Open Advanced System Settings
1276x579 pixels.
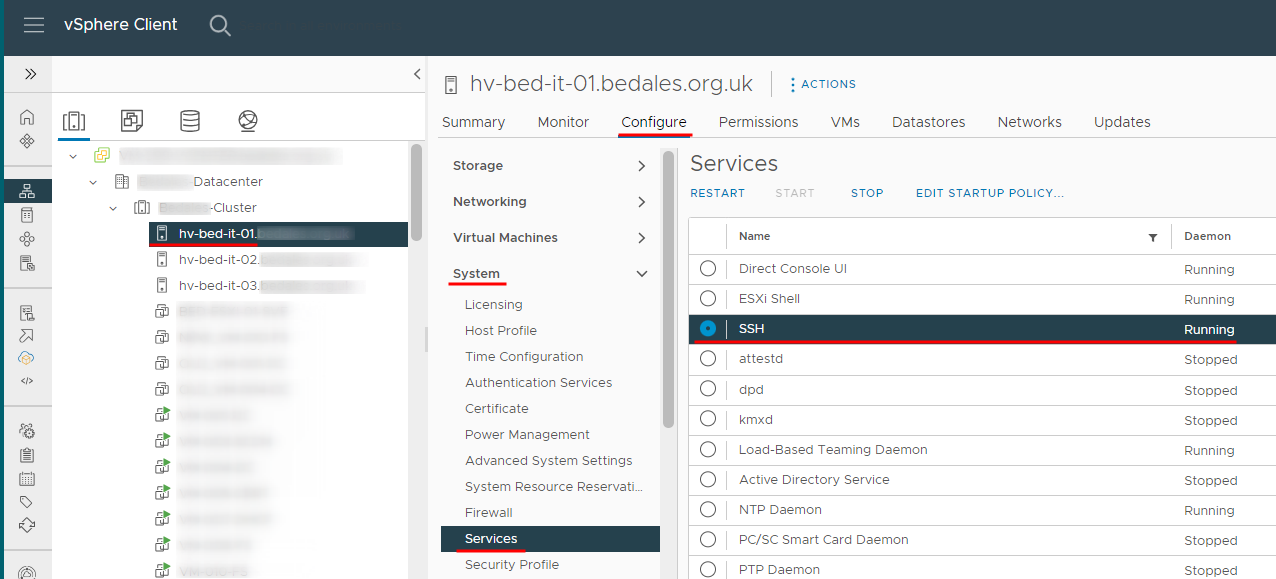(549, 461)
